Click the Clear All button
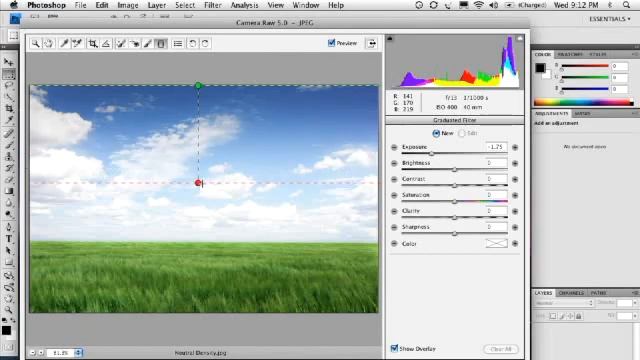The image size is (640, 360). pyautogui.click(x=501, y=349)
